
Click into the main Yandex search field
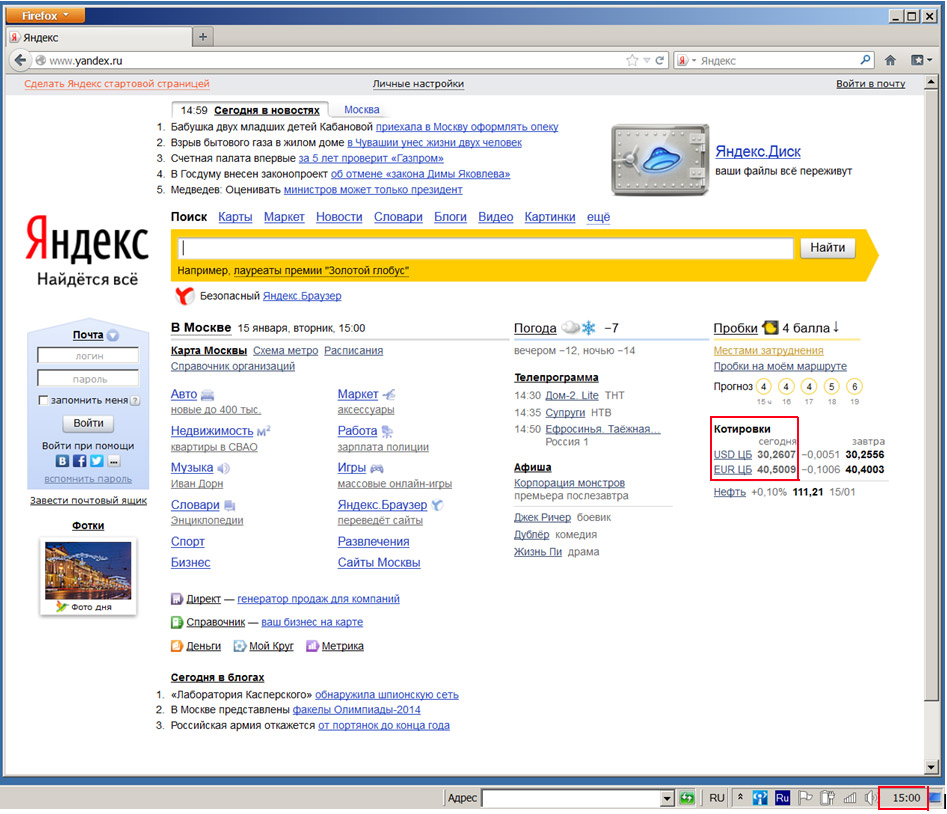point(486,248)
